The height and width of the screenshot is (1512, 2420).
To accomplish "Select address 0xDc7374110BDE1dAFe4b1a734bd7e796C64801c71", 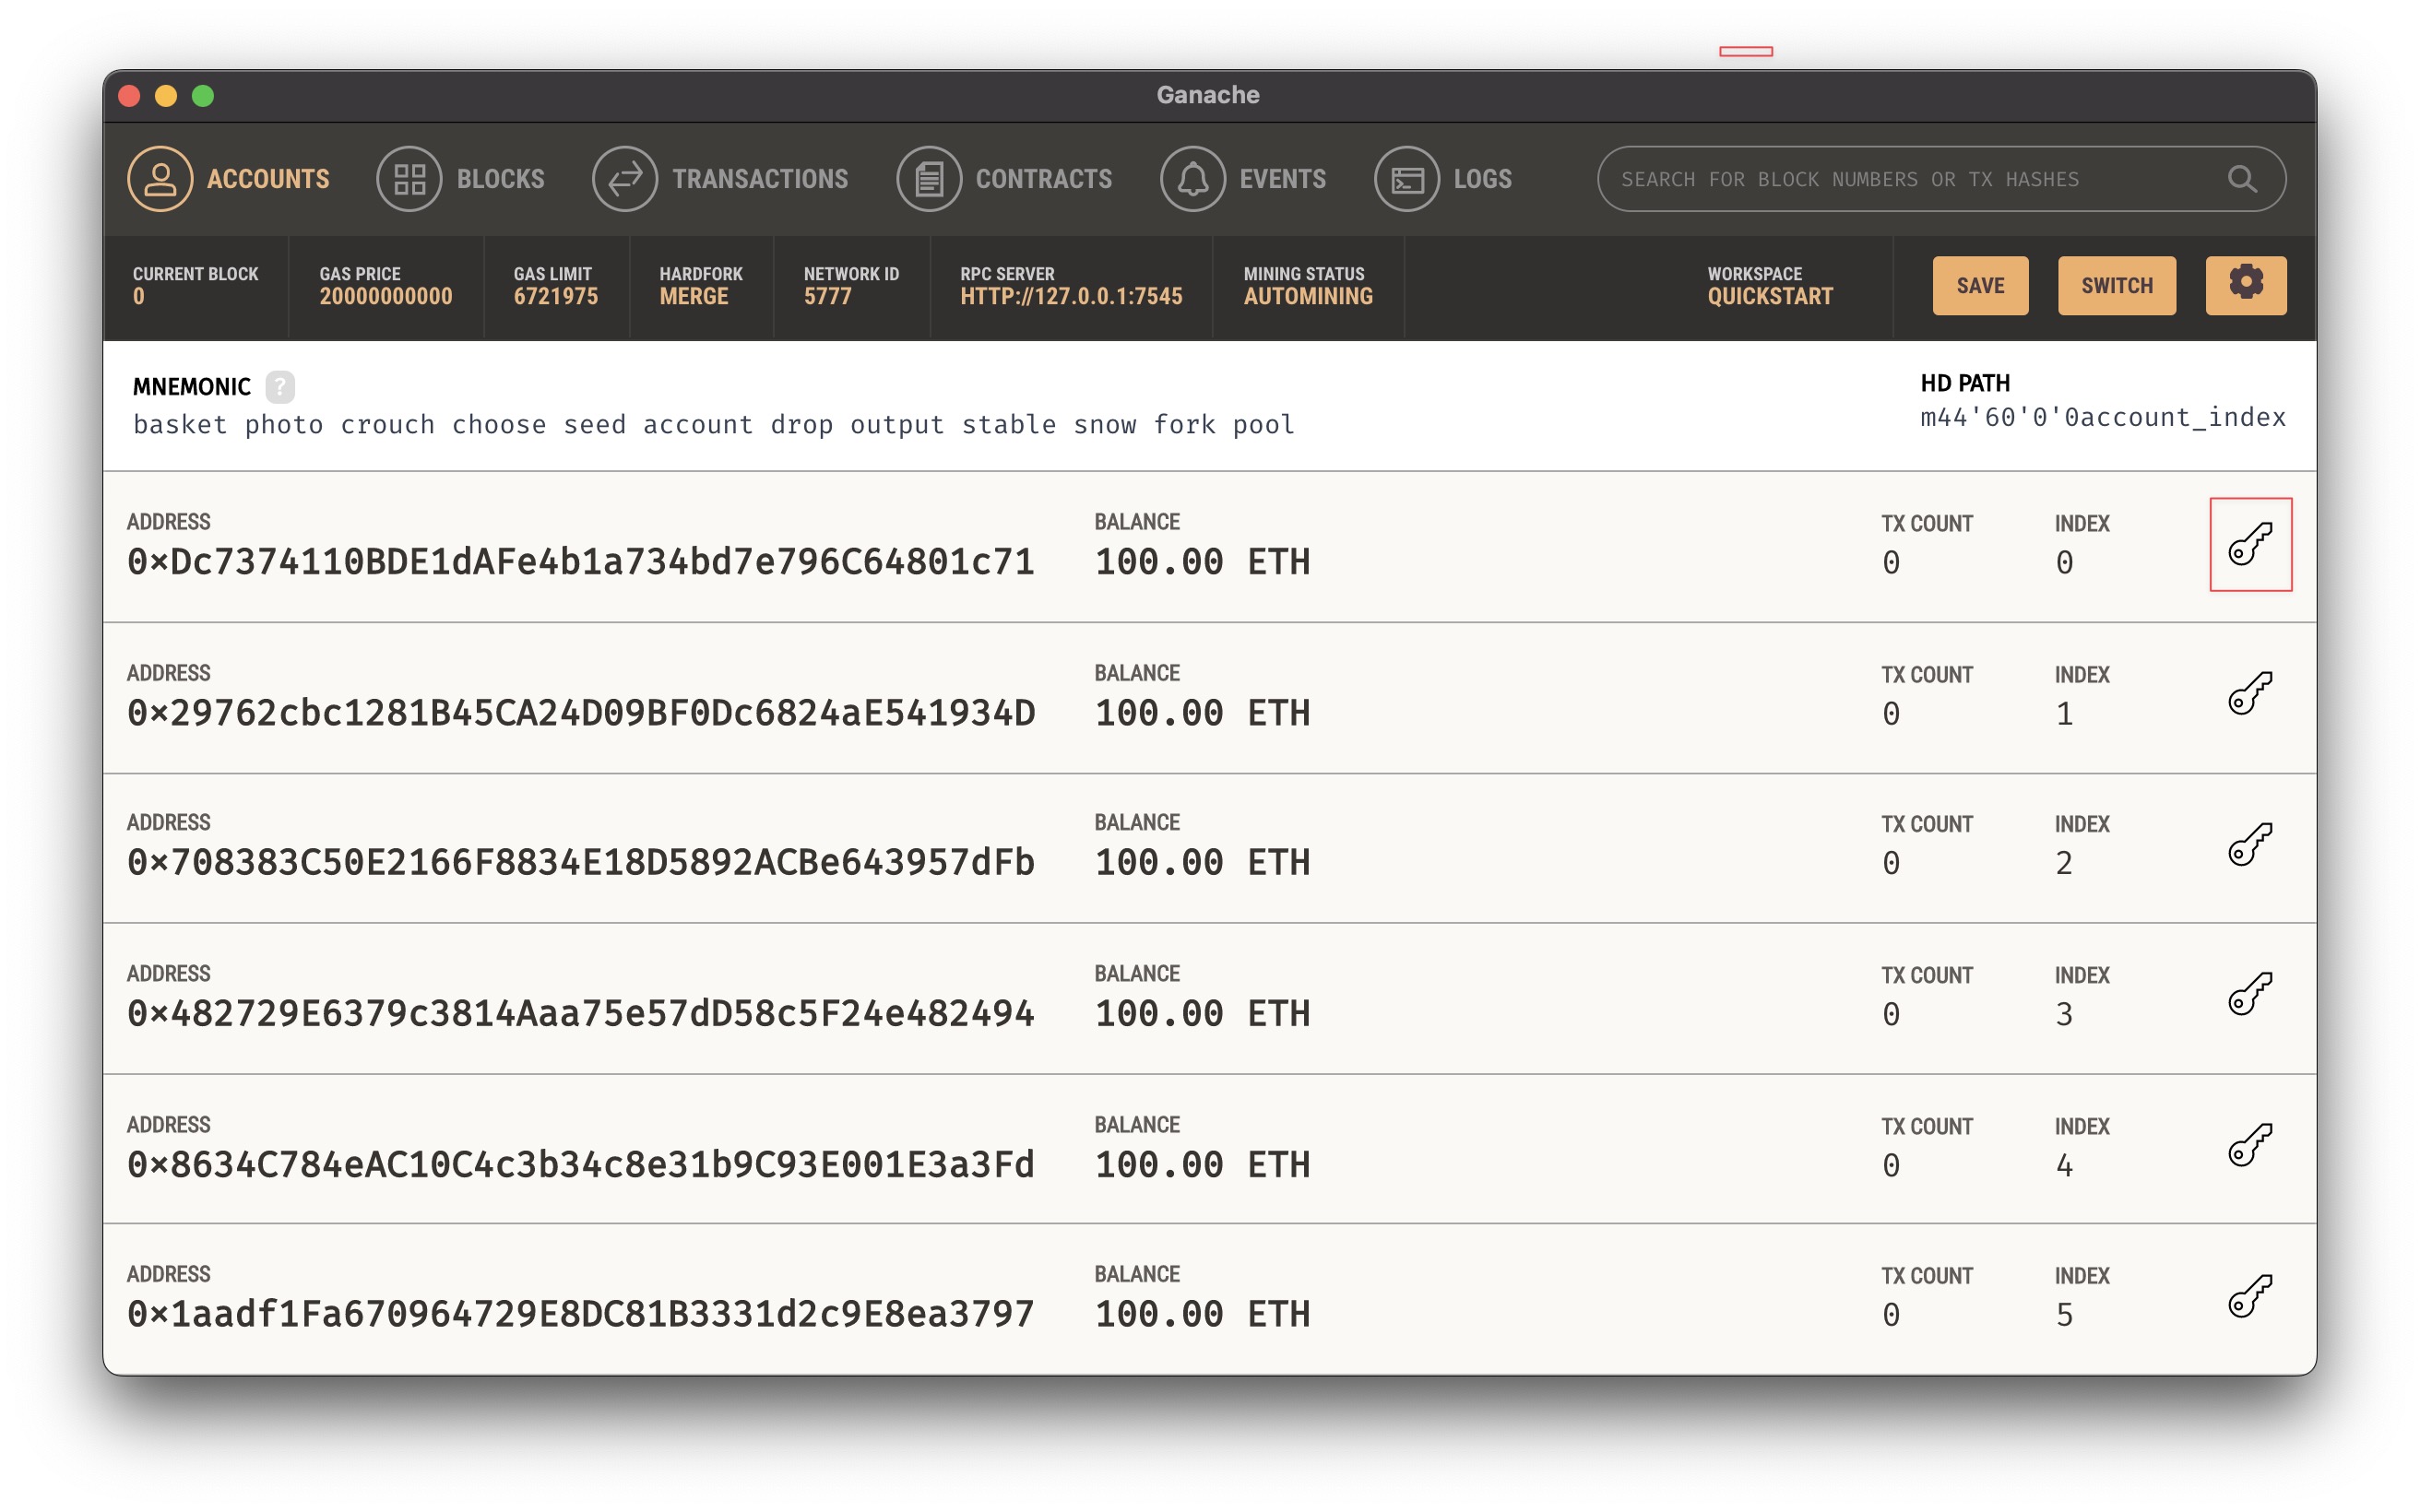I will [x=580, y=562].
